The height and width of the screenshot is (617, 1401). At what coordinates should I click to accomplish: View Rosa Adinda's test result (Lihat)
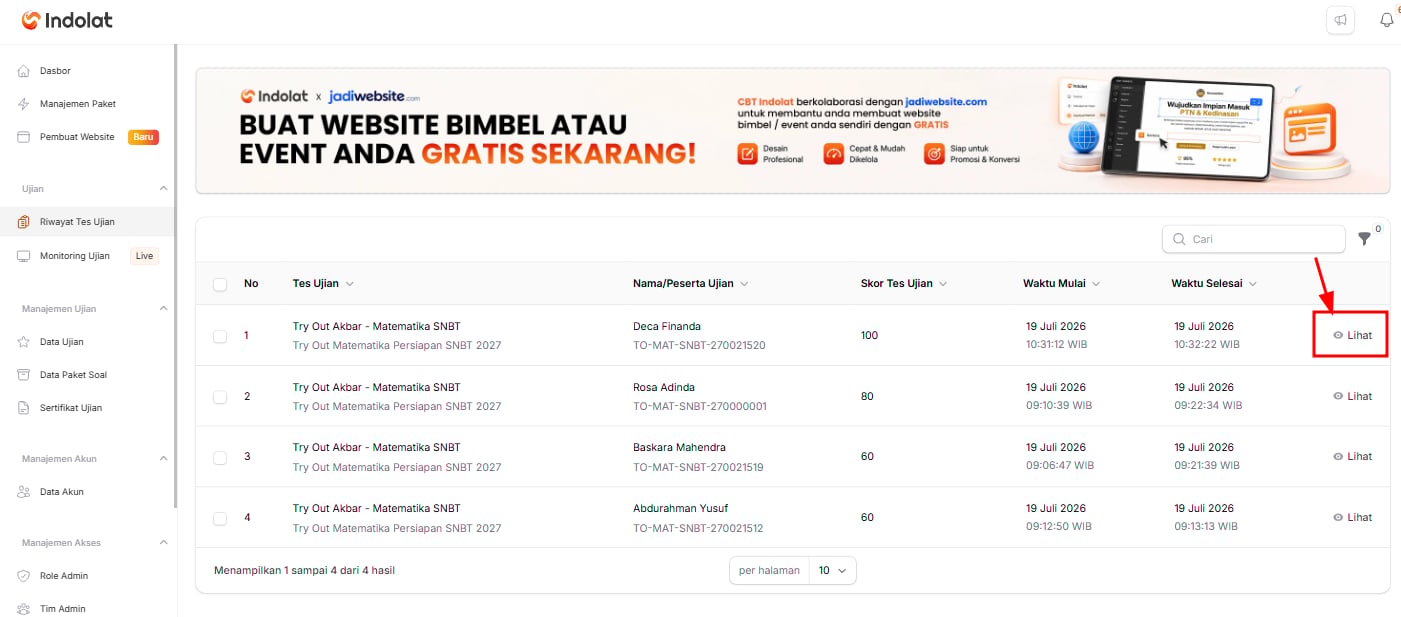[x=1352, y=396]
